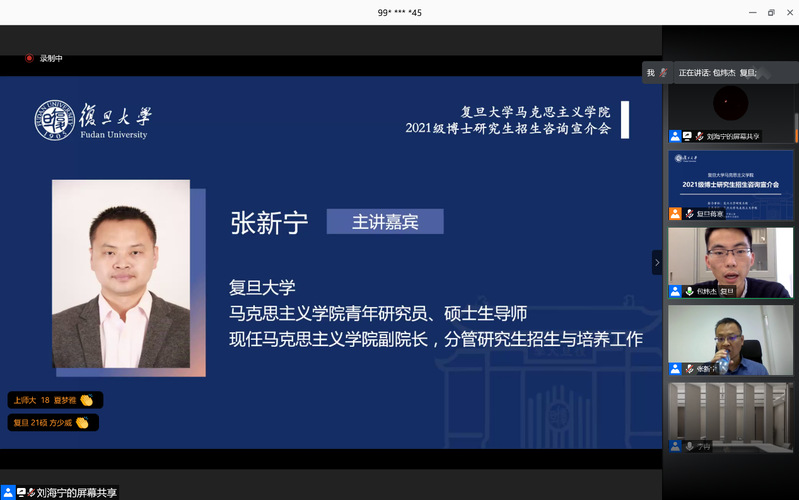Viewport: 799px width, 500px height.
Task: Click the screen share icon beside 刘海宁的屏幕共享 at bottom
Action: pos(21,492)
